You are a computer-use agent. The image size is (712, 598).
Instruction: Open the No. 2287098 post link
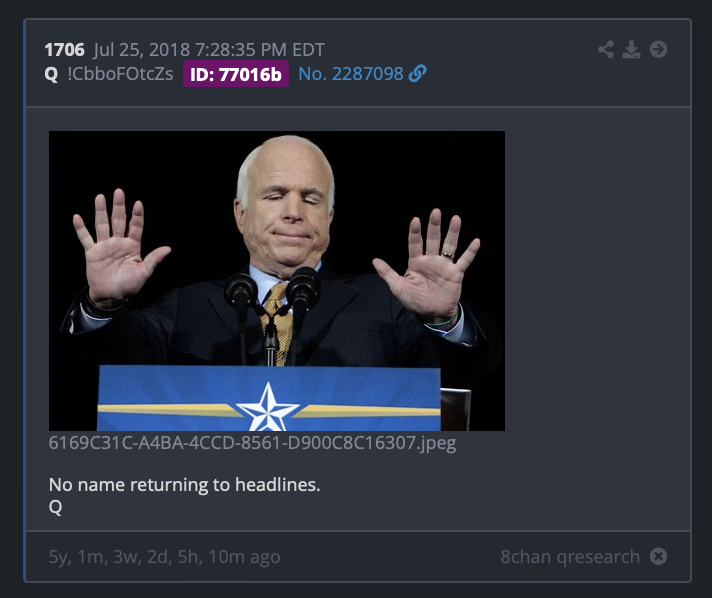pos(351,74)
